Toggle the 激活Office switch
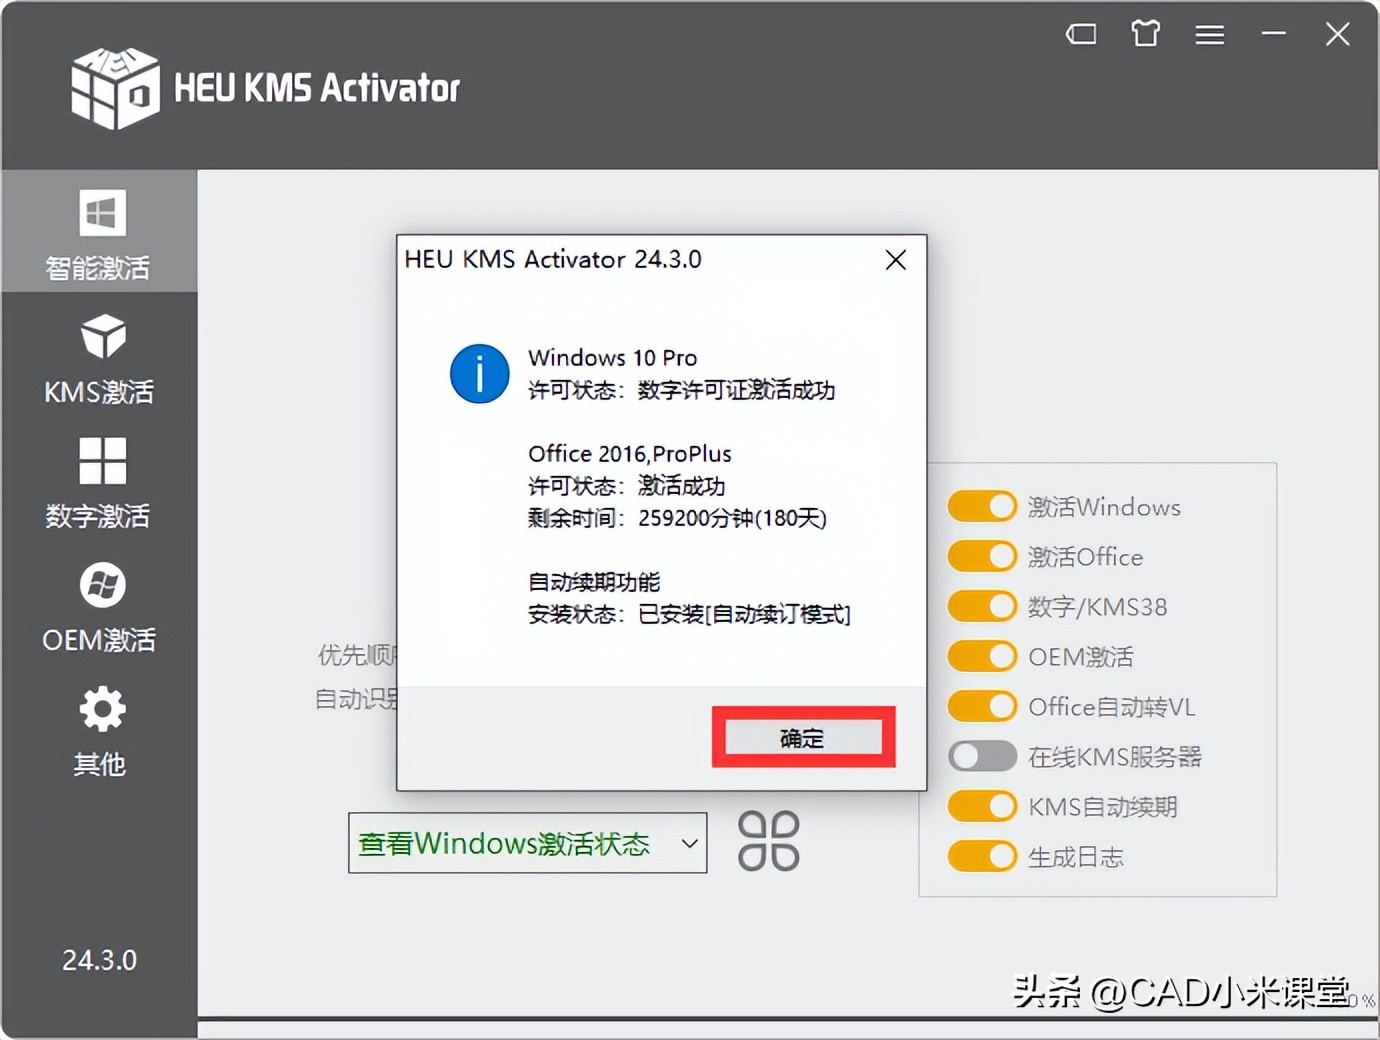The width and height of the screenshot is (1380, 1040). [982, 557]
